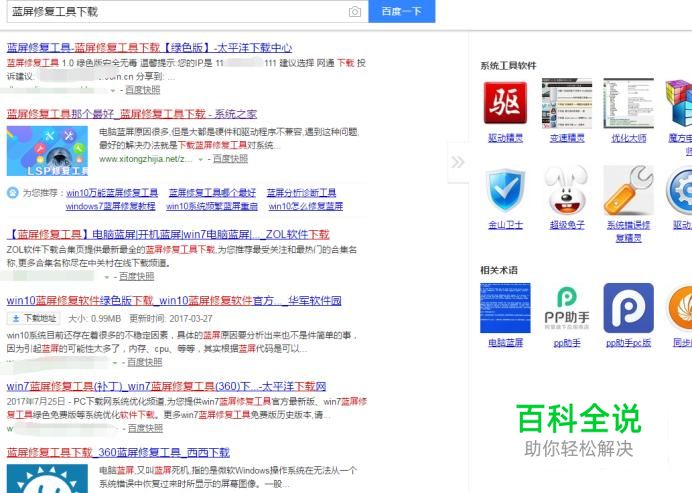Click the 大小: 0.99MB text
Screen dimensions: 692x493
[94, 318]
